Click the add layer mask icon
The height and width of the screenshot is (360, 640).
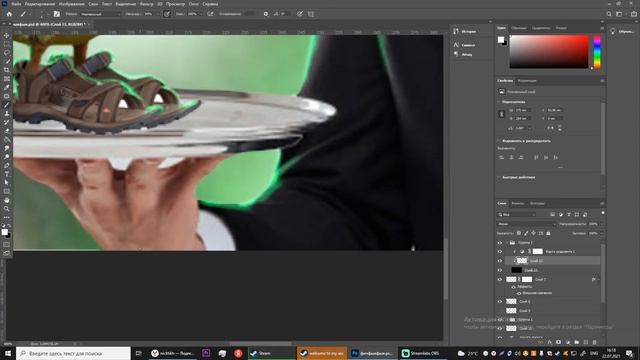coord(558,342)
